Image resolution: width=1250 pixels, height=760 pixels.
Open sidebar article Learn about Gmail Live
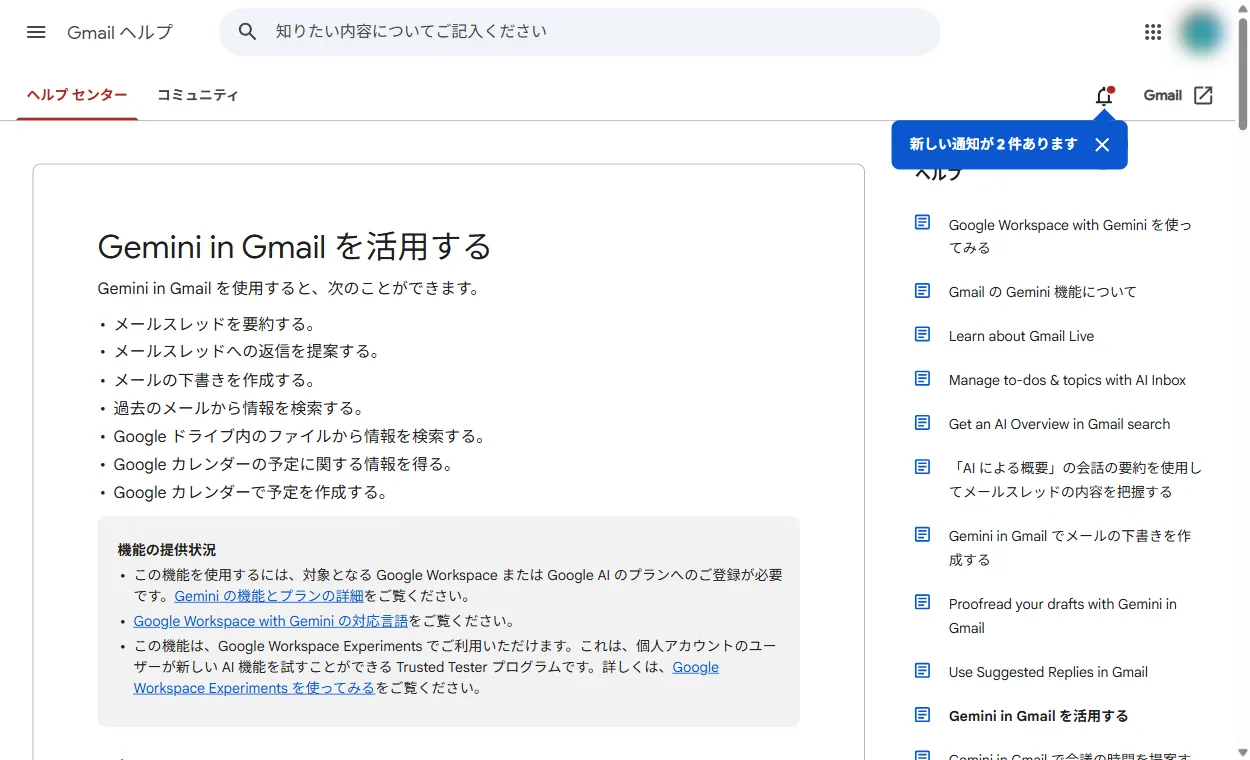click(1021, 336)
